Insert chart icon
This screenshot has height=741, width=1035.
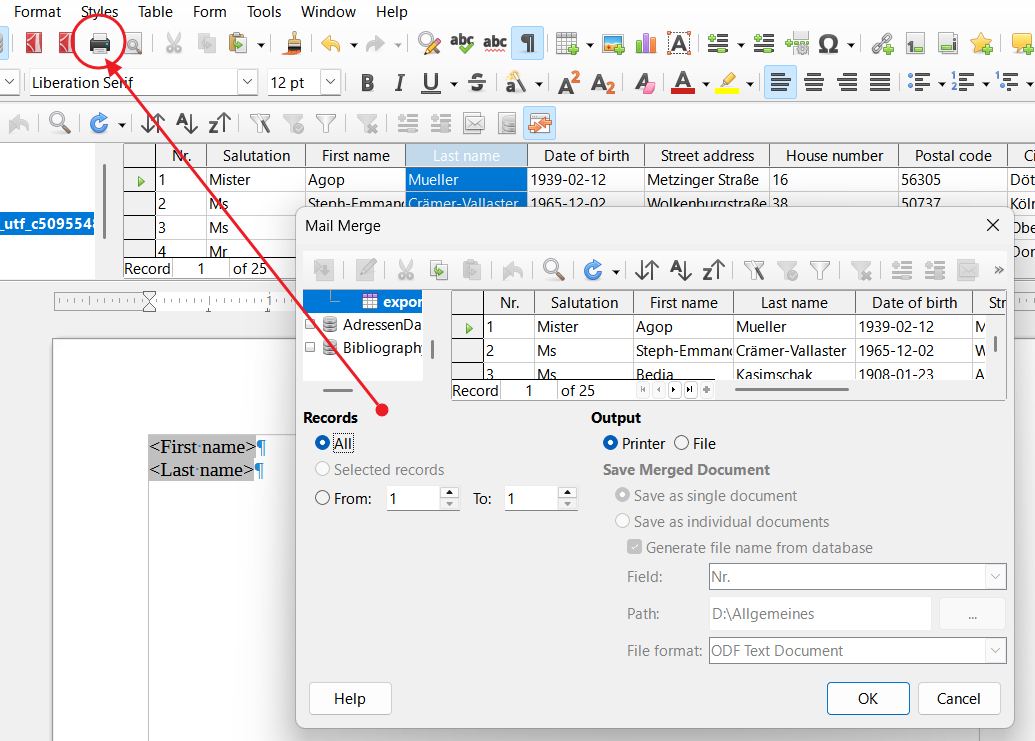coord(646,44)
